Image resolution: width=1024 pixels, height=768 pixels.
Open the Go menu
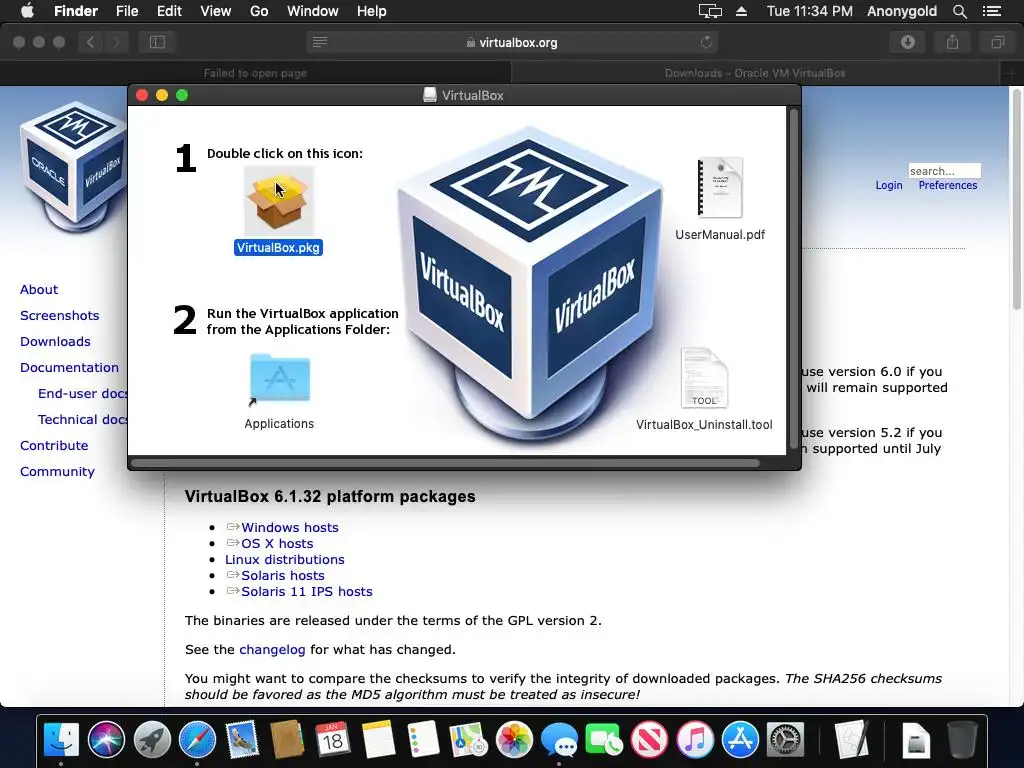[259, 11]
